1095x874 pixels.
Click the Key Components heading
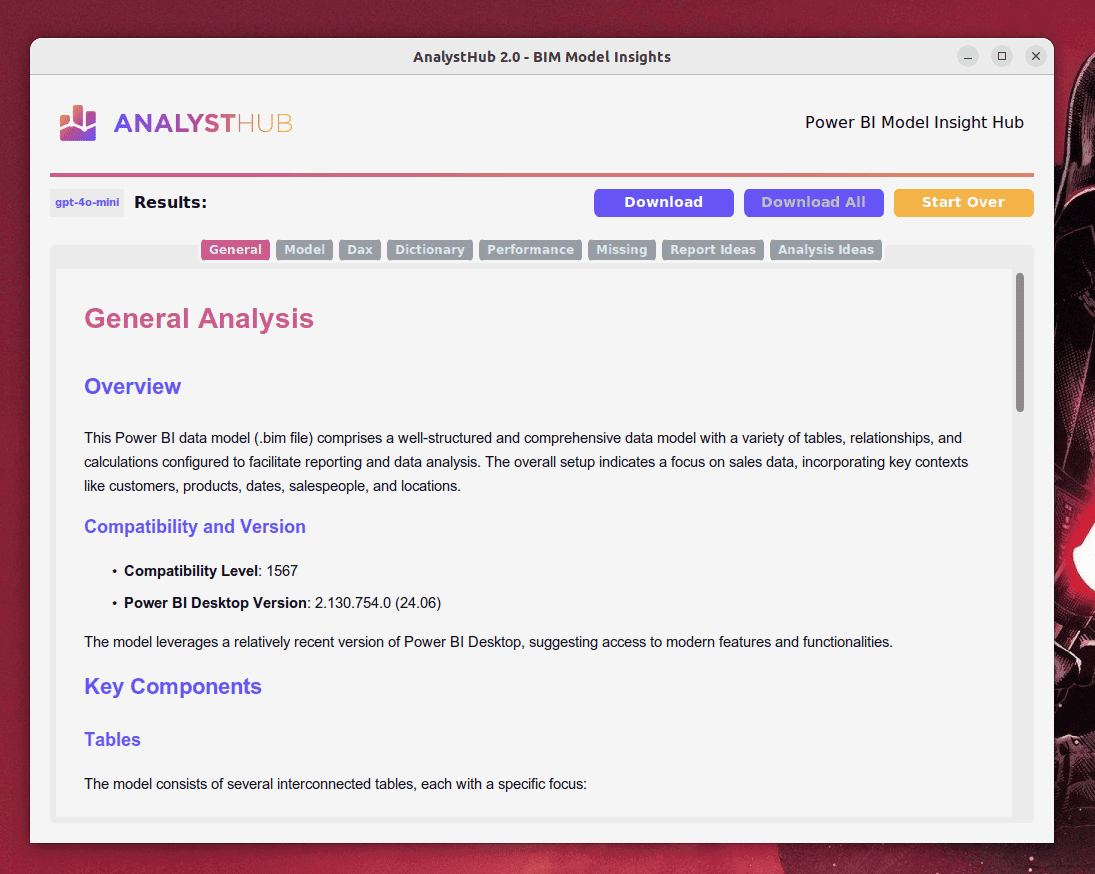[x=172, y=686]
